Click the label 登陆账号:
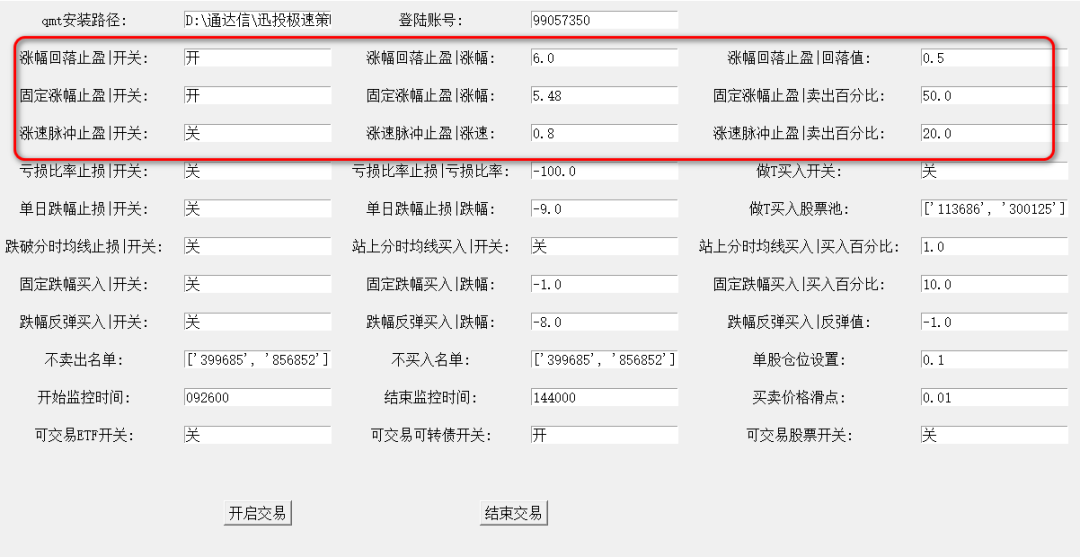Viewport: 1080px width, 557px height. pyautogui.click(x=430, y=21)
